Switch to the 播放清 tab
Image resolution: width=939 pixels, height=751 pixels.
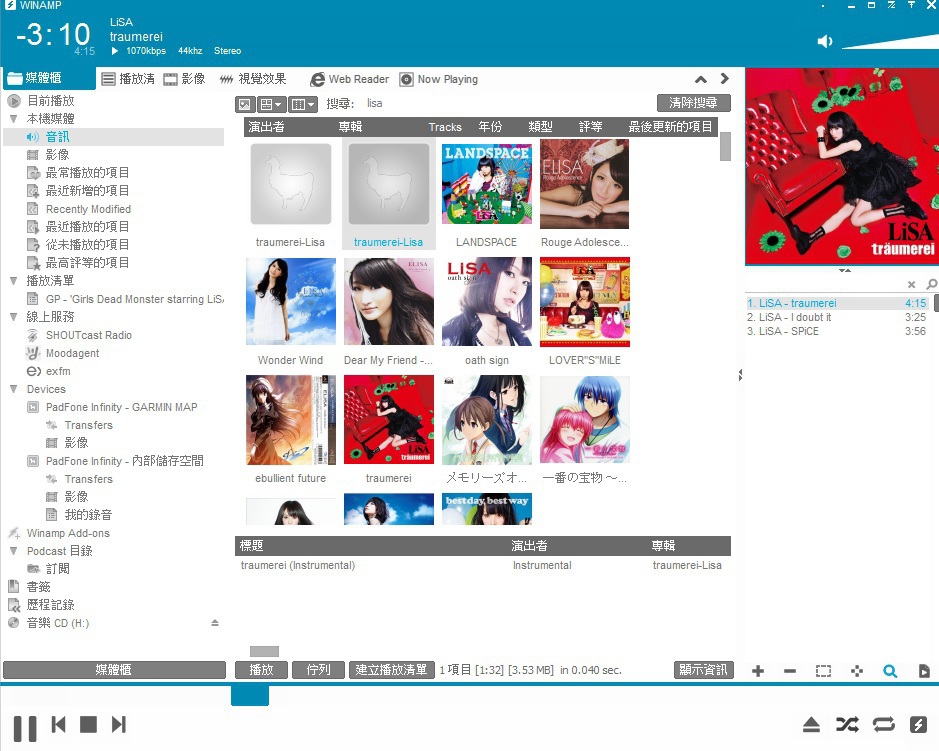click(x=128, y=79)
